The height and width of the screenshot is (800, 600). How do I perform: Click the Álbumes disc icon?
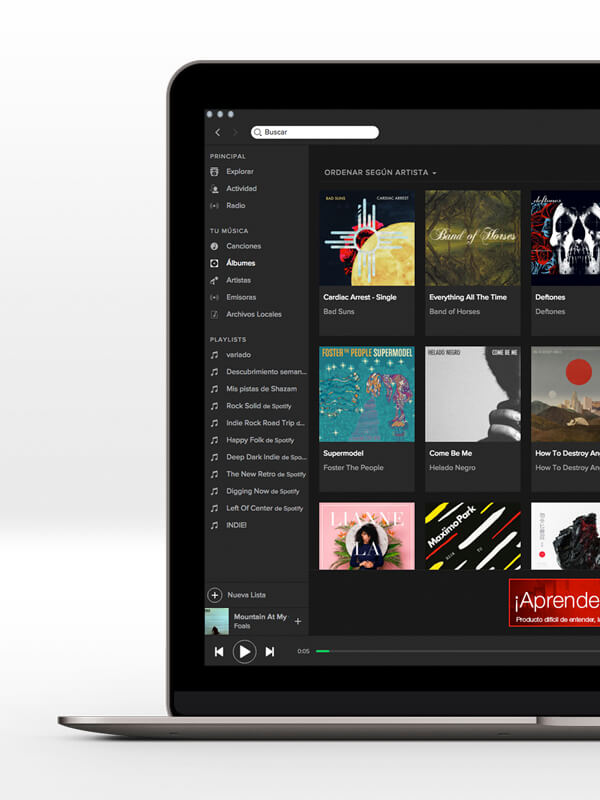[x=214, y=263]
